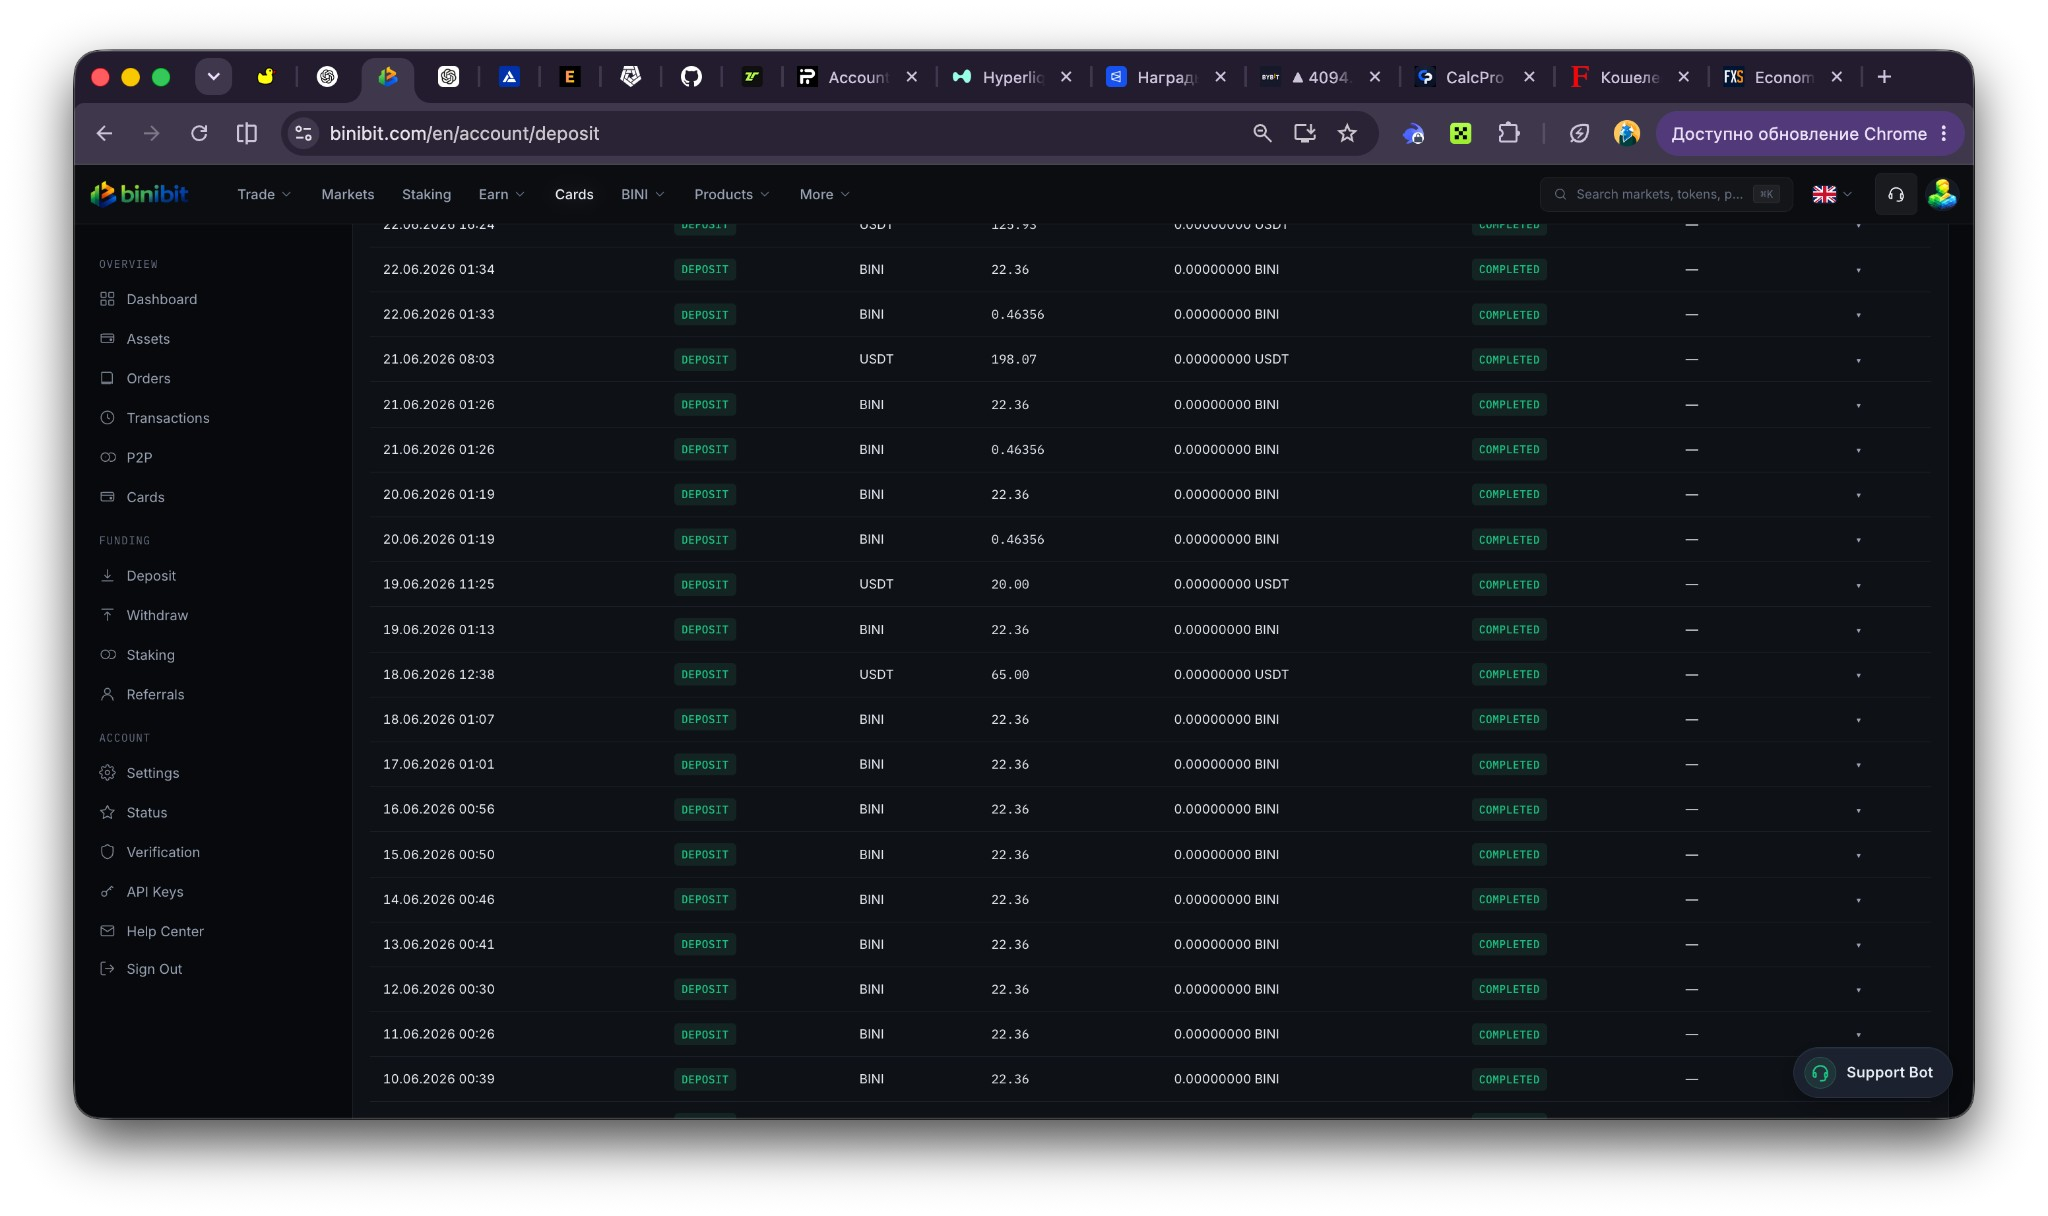This screenshot has height=1216, width=2048.
Task: Open Verification page
Action: click(x=163, y=852)
